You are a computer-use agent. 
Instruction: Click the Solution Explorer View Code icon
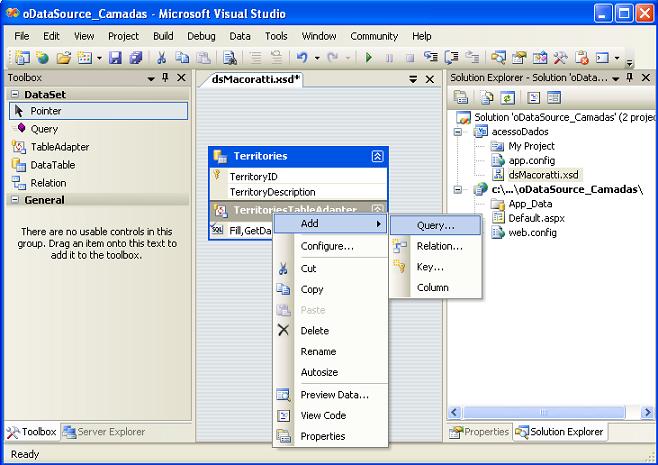click(533, 98)
